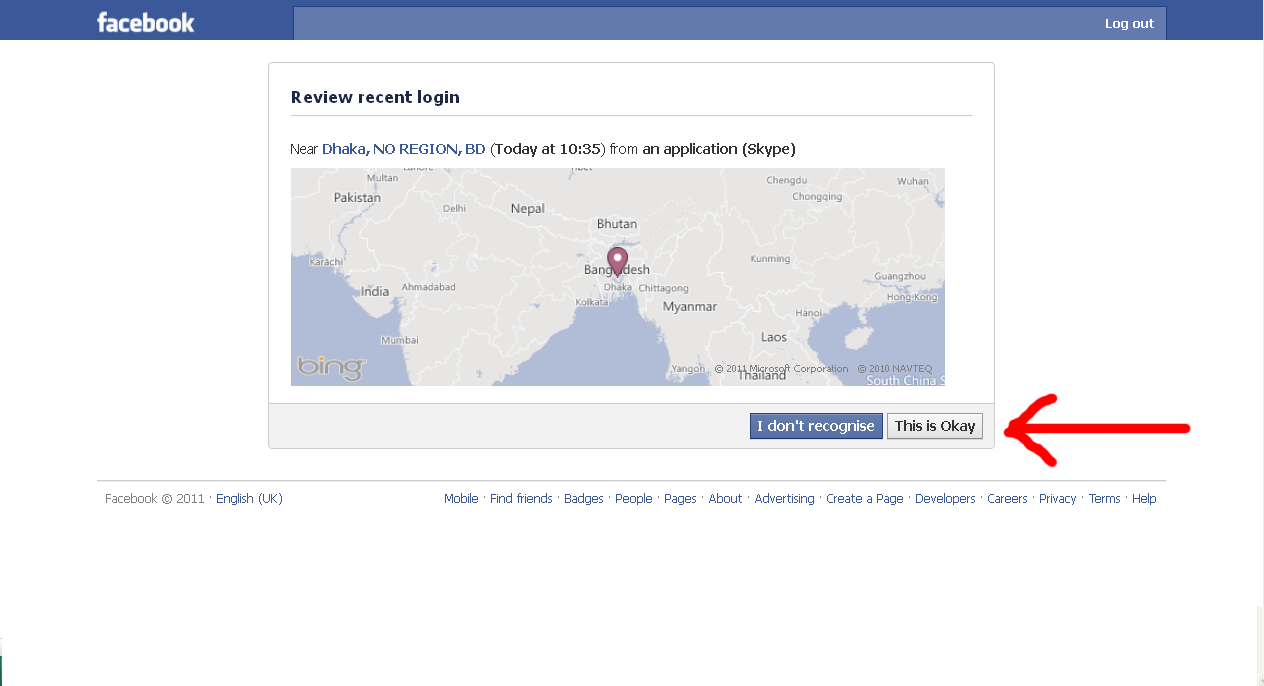1264x686 pixels.
Task: Click Delhi label on the map
Action: coord(455,209)
